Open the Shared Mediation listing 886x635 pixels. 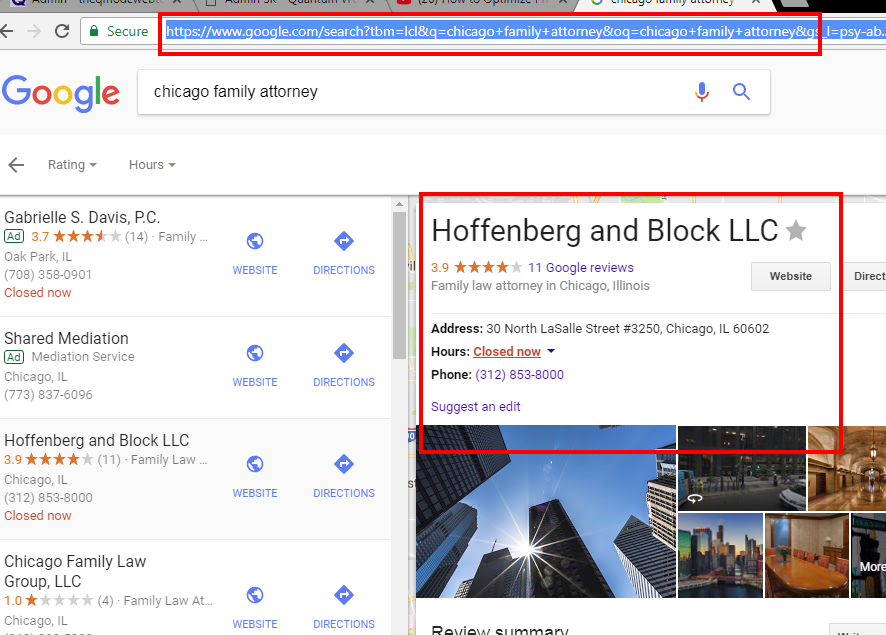point(66,338)
